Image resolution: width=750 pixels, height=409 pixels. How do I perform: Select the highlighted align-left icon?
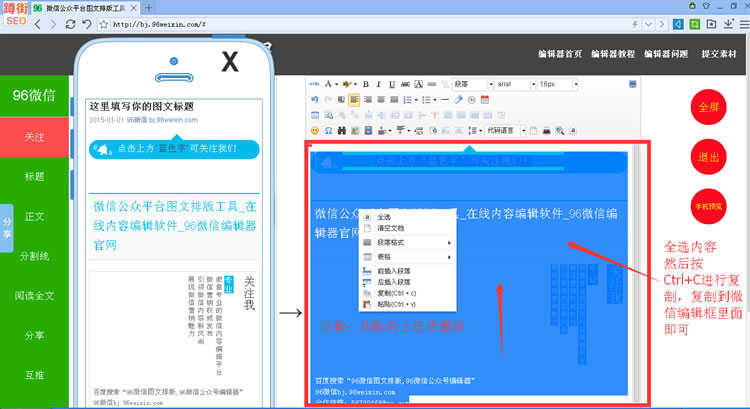[x=354, y=100]
